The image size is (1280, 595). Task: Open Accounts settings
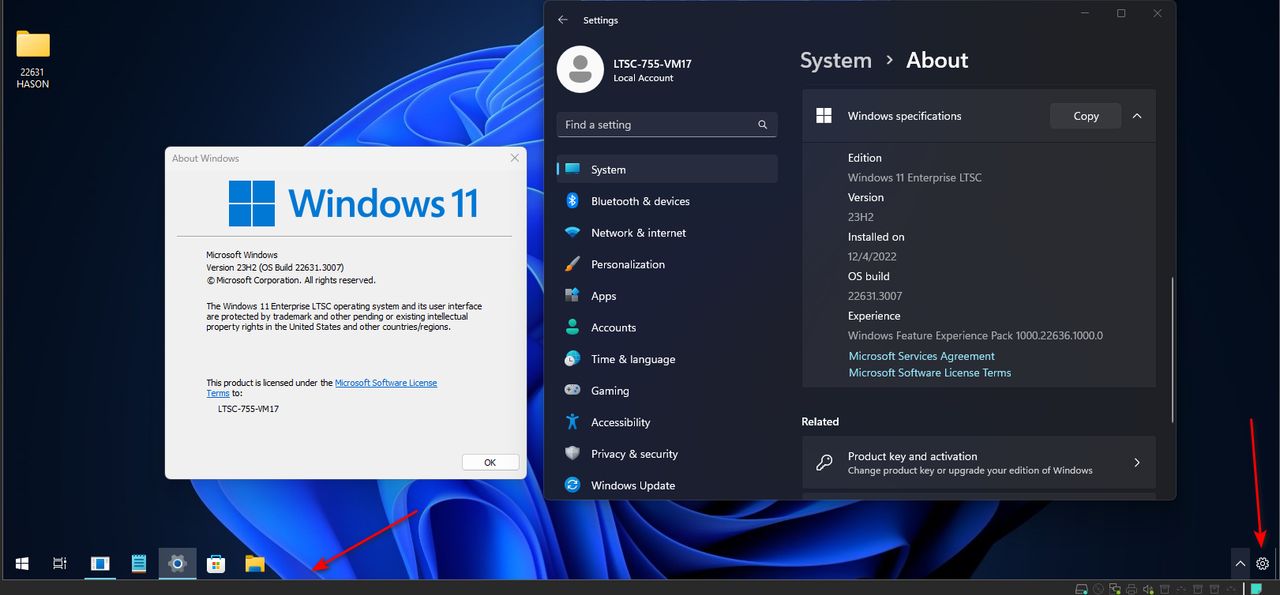[x=667, y=327]
